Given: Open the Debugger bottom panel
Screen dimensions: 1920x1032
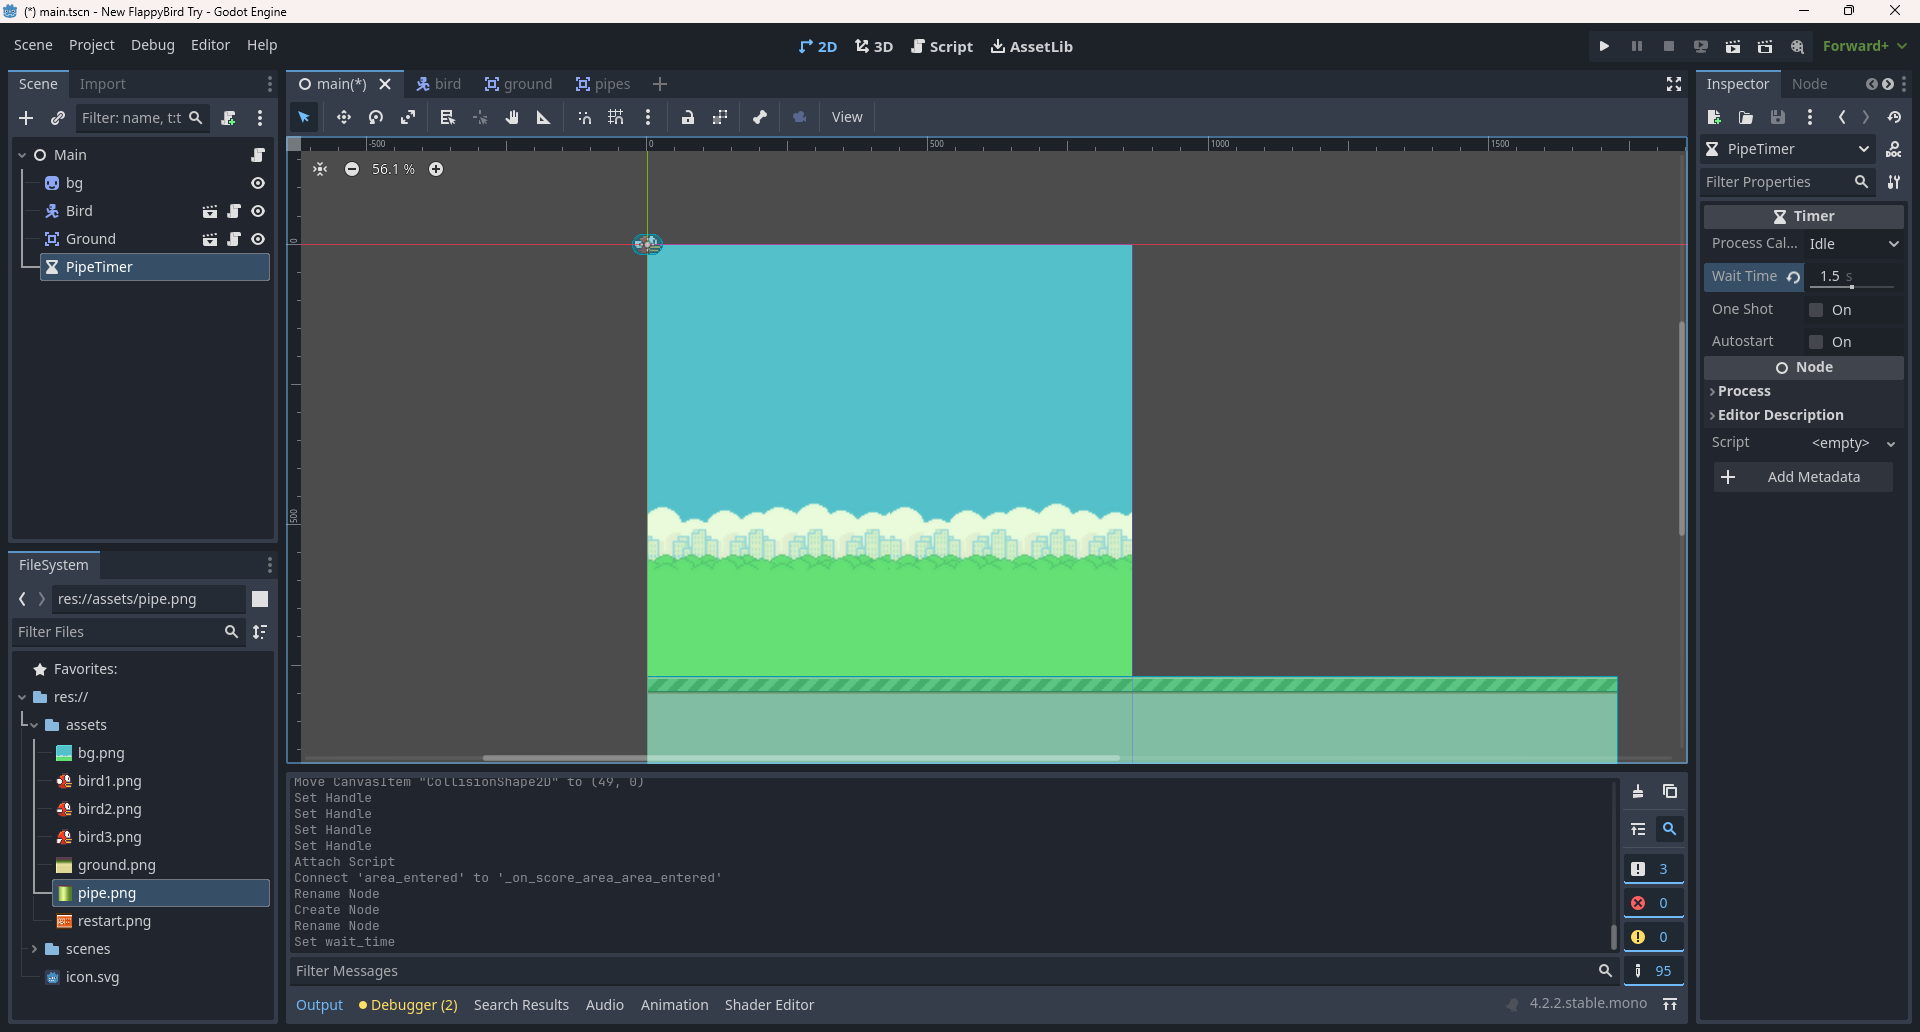Looking at the screenshot, I should 408,1005.
